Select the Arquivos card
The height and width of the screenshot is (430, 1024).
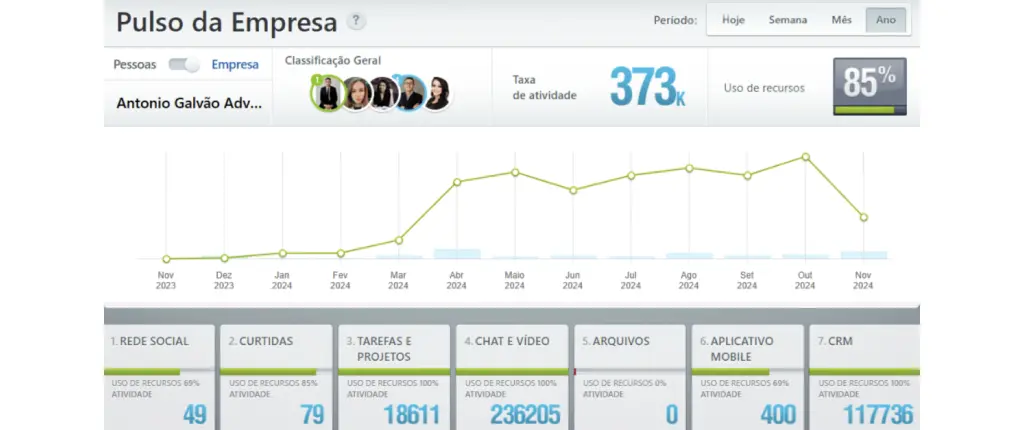pyautogui.click(x=629, y=377)
